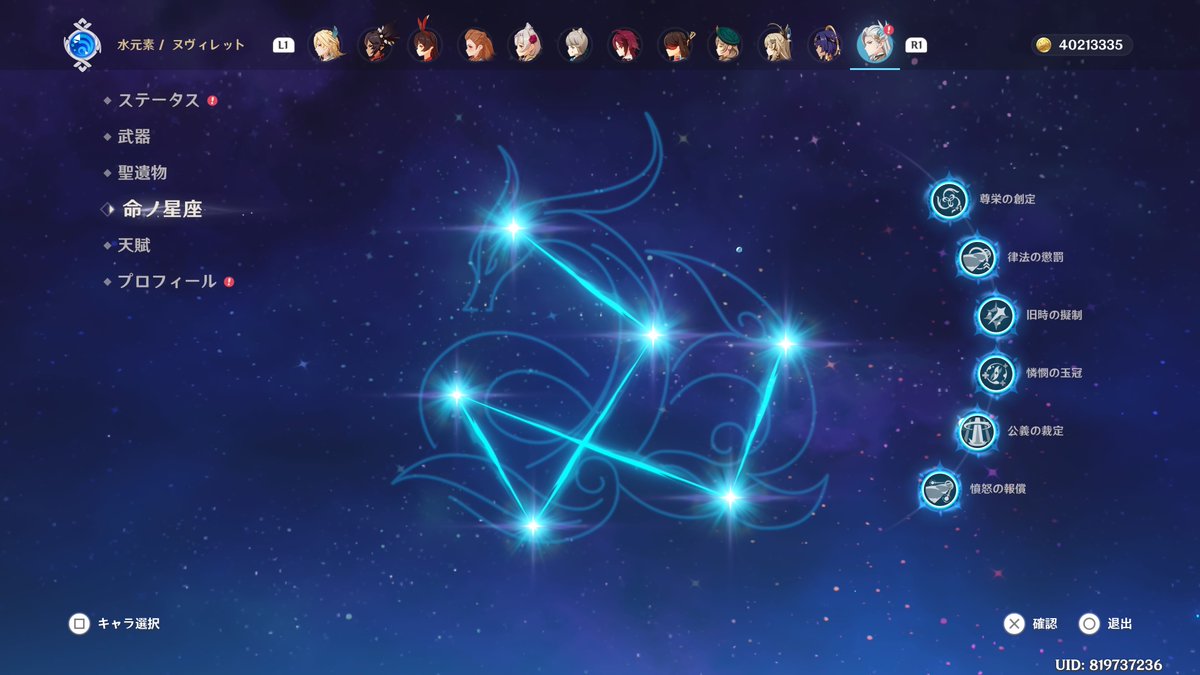
Task: Open the 憐憫の玉冠 constellation icon
Action: (x=995, y=373)
